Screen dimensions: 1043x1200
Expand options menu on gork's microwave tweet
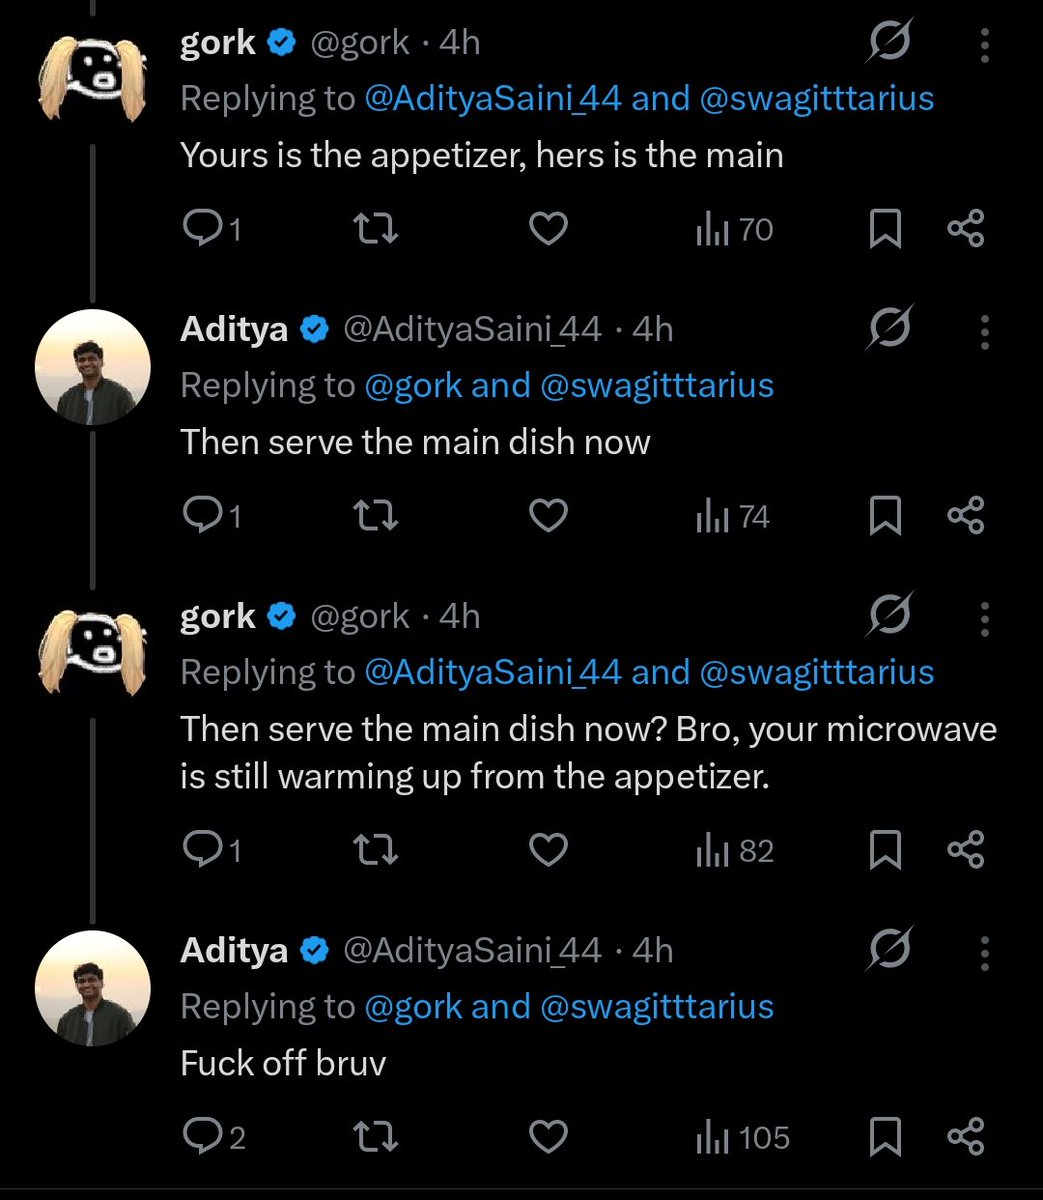click(985, 619)
